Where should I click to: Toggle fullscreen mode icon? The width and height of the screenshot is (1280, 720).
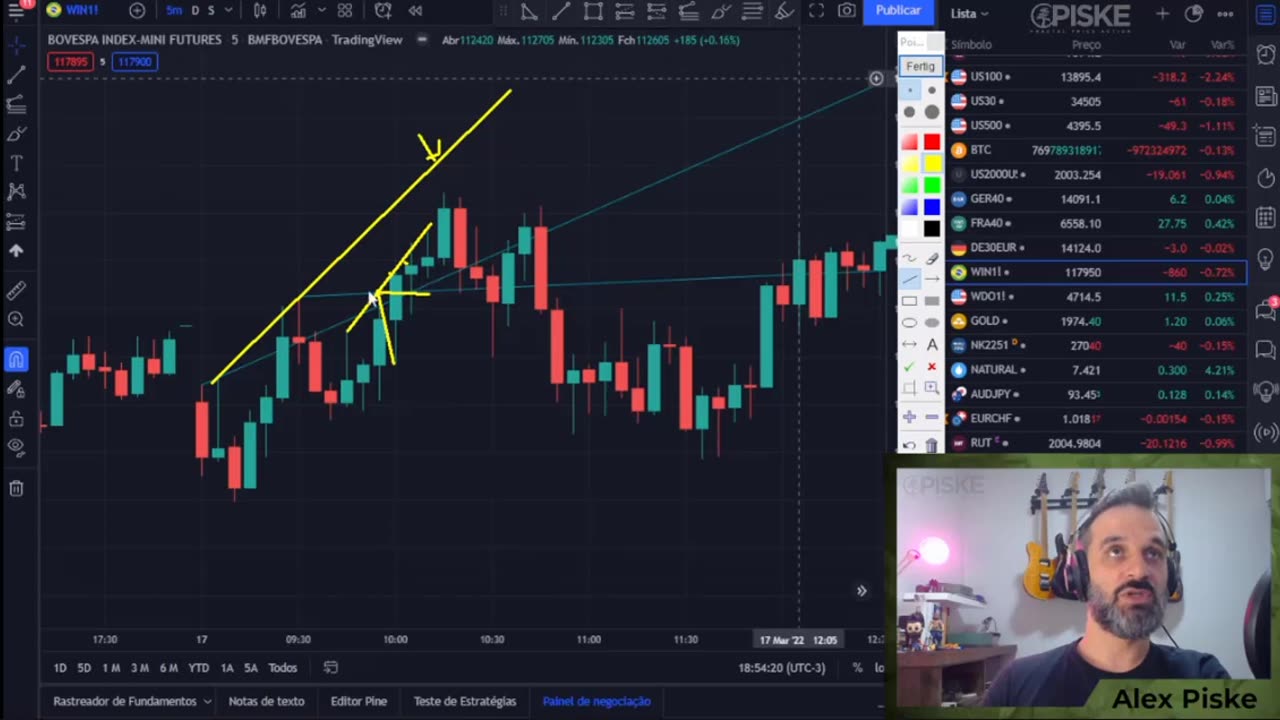(816, 10)
